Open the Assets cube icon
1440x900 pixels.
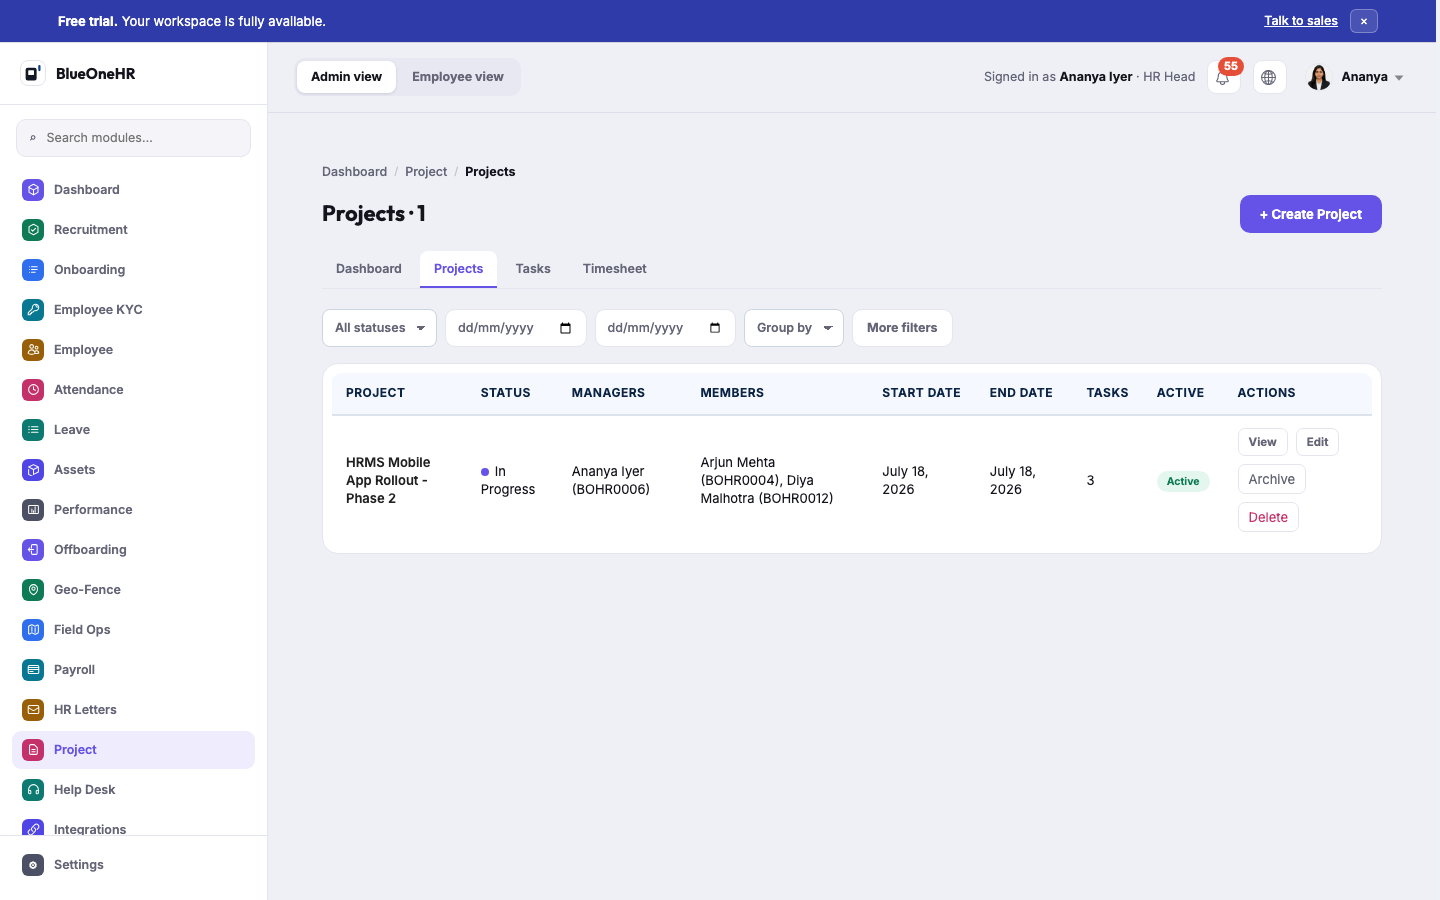tap(33, 470)
